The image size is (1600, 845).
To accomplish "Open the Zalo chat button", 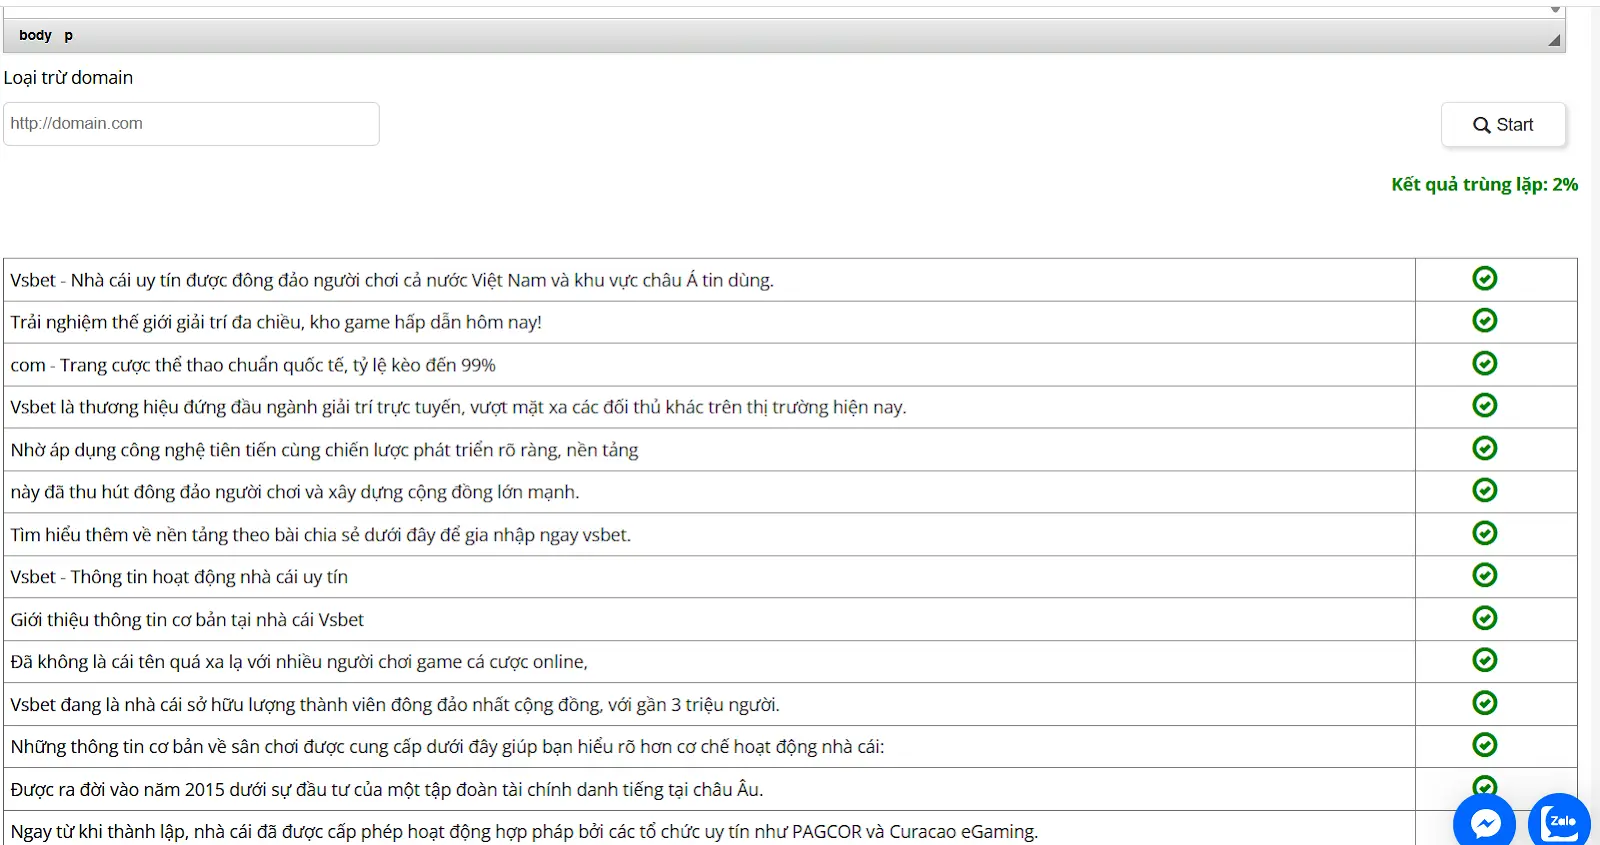I will (x=1559, y=822).
